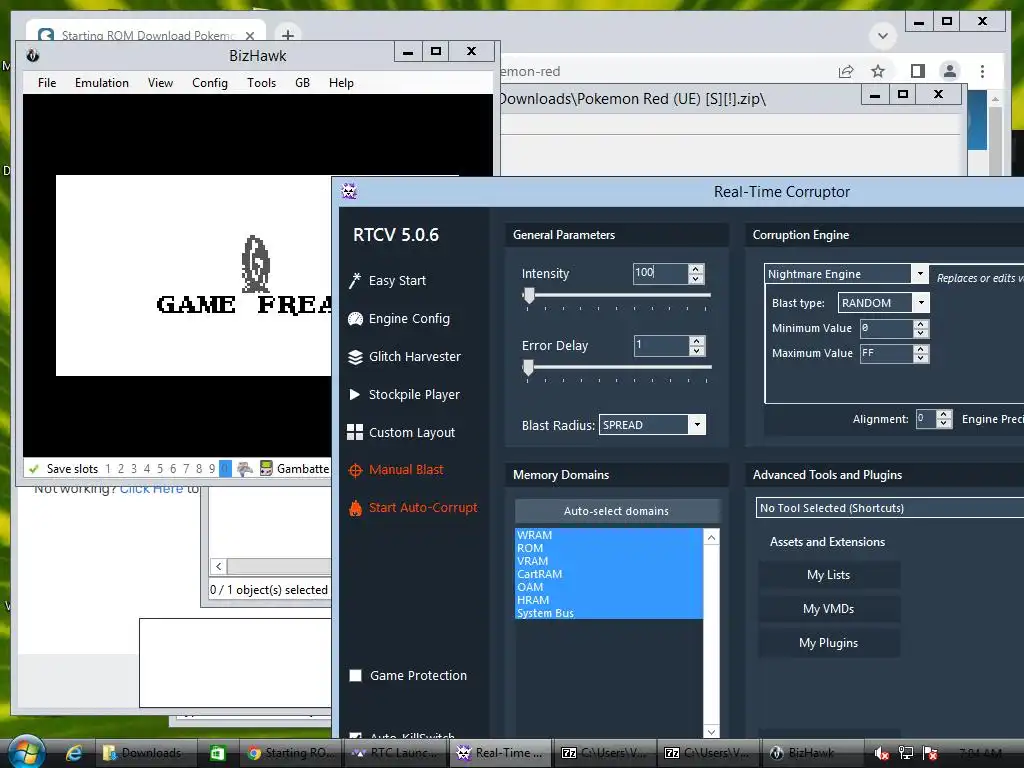Select the CartRAM memory domain
The width and height of the screenshot is (1024, 768).
[609, 574]
